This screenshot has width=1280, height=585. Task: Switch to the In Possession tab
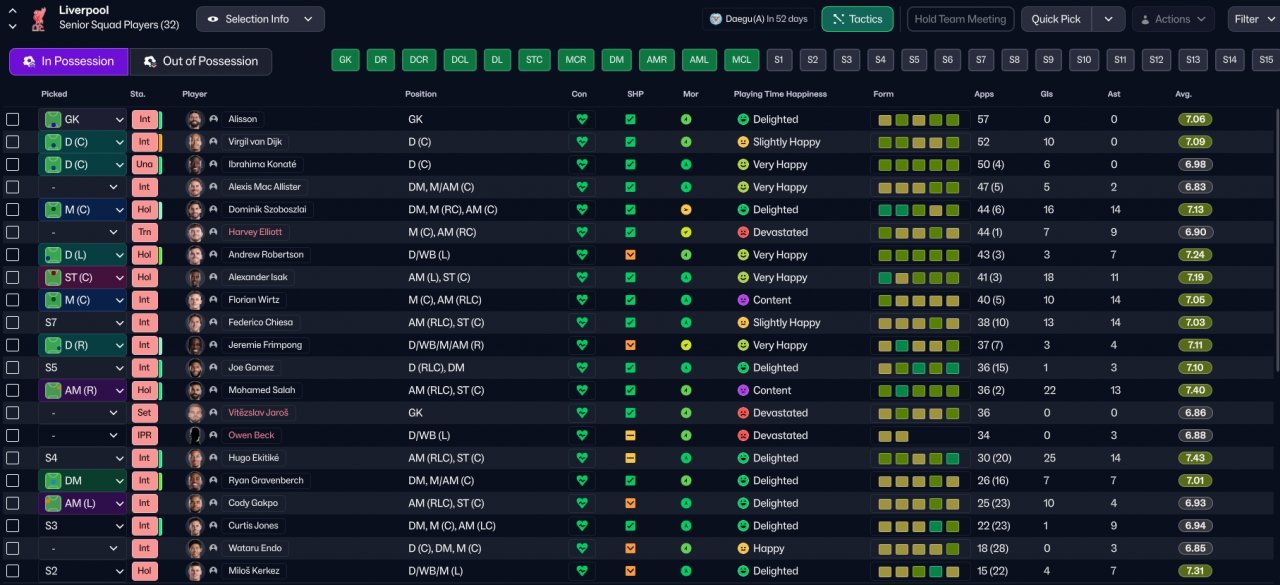pos(69,61)
